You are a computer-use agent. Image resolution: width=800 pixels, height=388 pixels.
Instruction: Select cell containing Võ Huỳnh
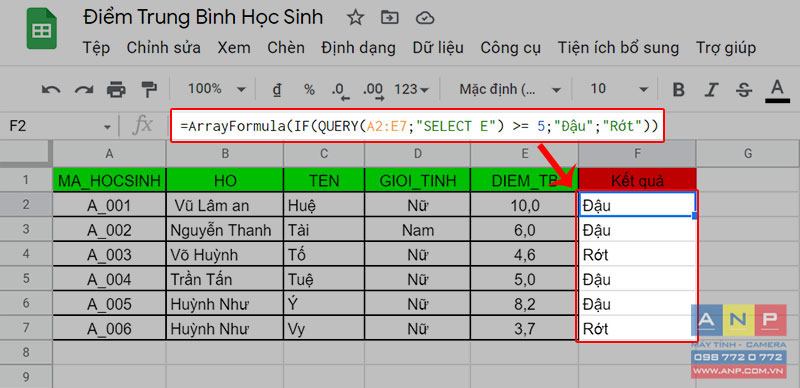[x=225, y=254]
